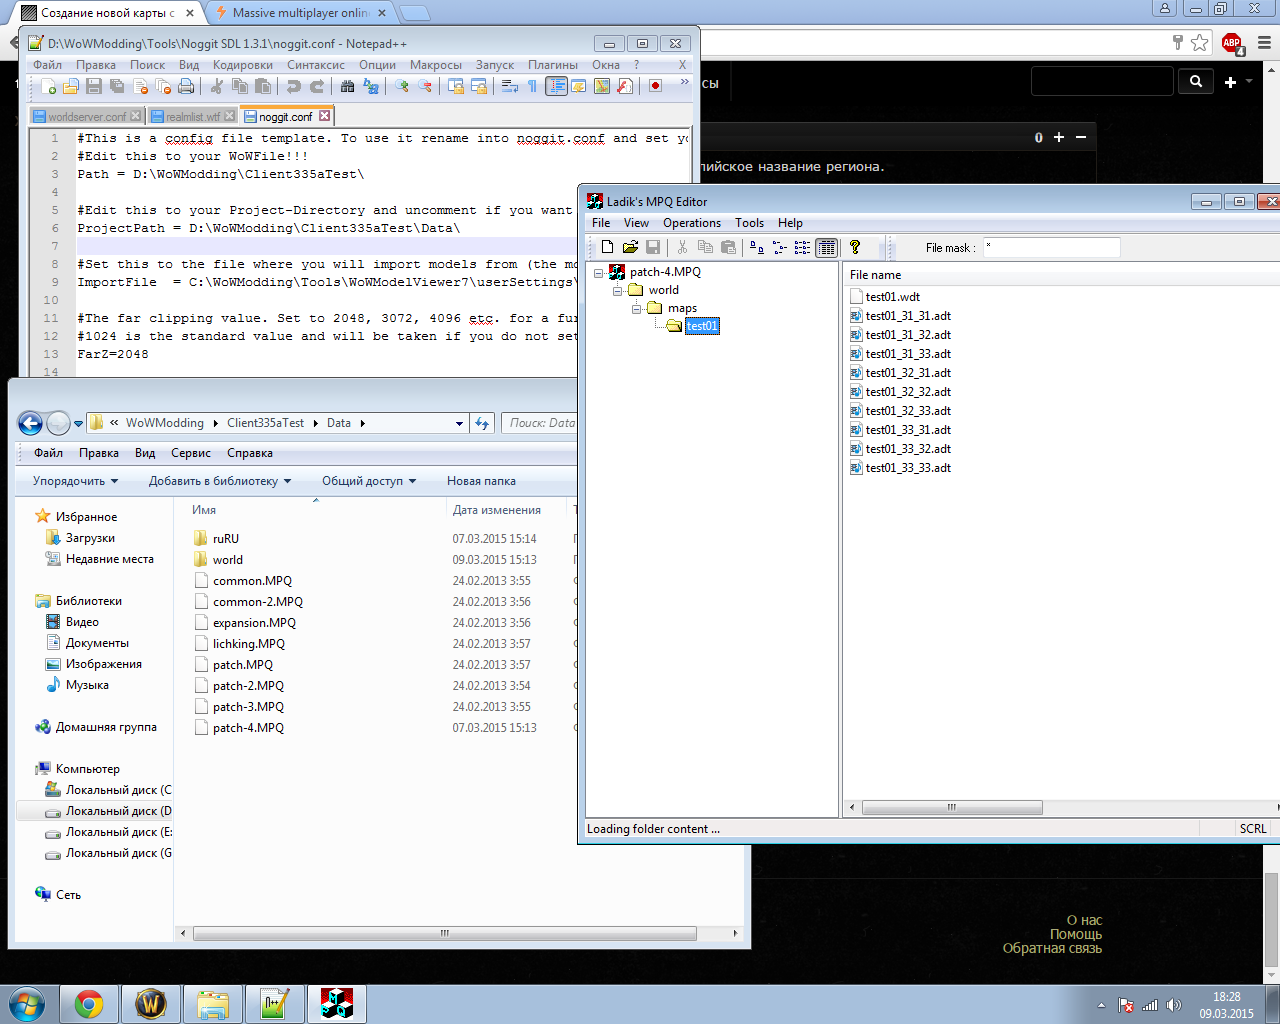Toggle the indent guide button in Notepad++
Screen dimensions: 1280x1024
[x=556, y=87]
